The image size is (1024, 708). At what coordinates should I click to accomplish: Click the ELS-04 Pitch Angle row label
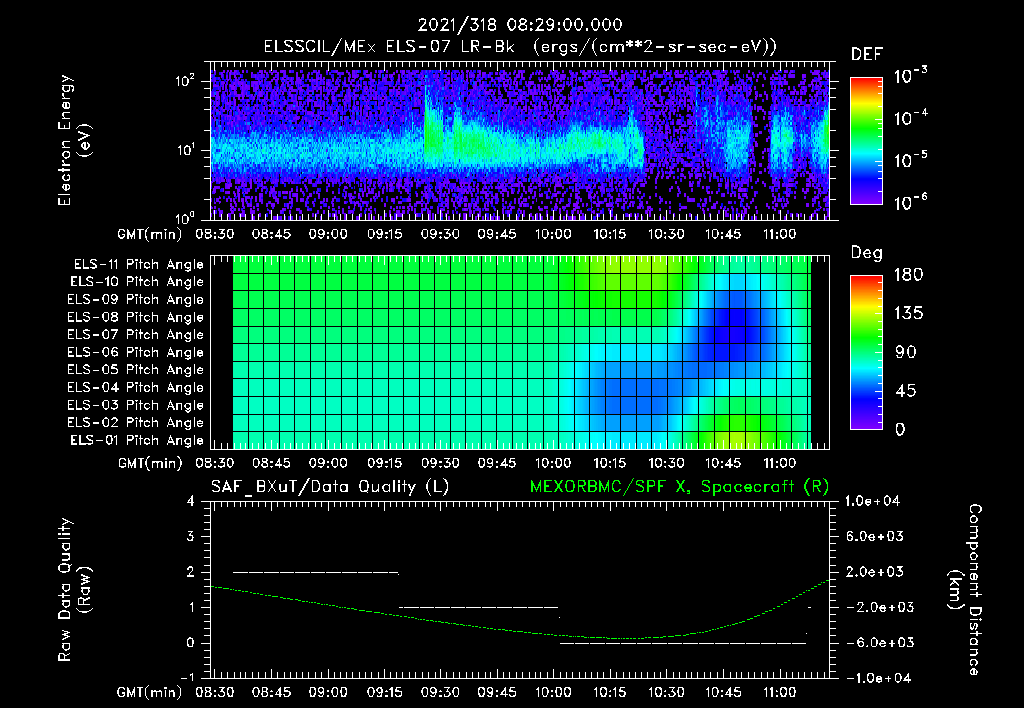click(136, 387)
